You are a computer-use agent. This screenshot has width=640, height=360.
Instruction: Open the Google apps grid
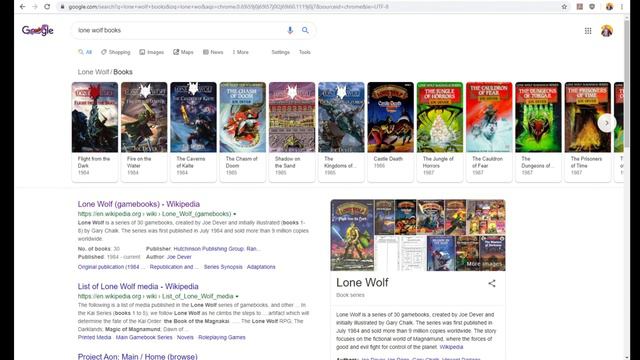pyautogui.click(x=588, y=31)
